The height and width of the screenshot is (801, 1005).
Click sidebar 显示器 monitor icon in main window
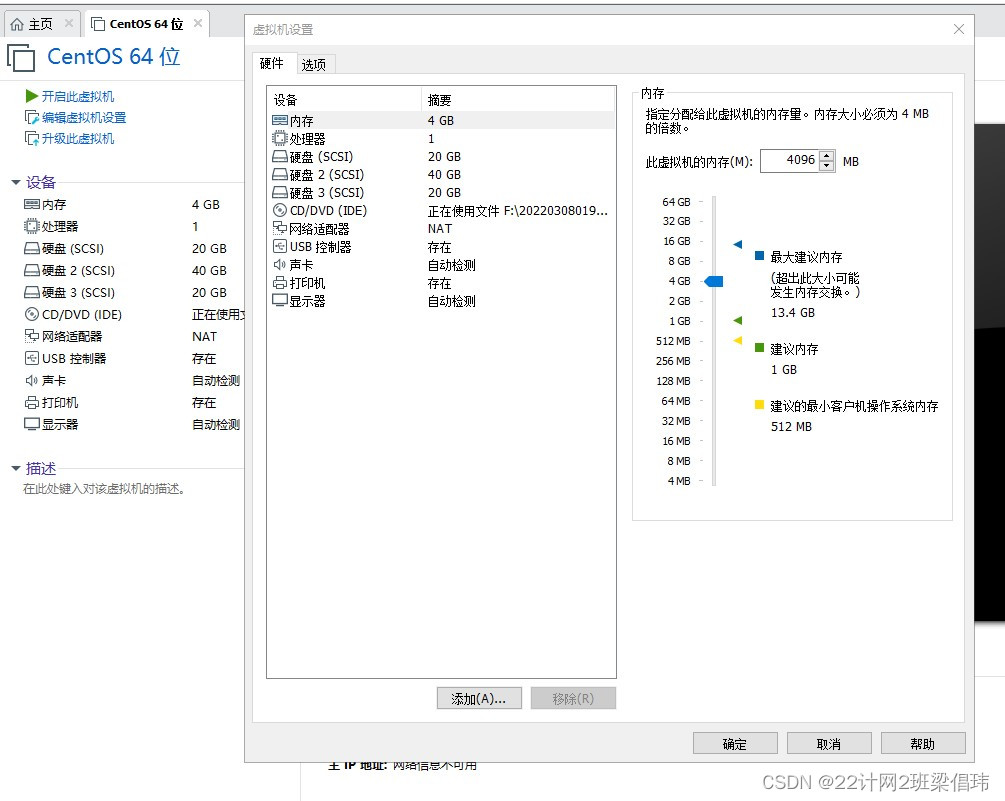[31, 424]
